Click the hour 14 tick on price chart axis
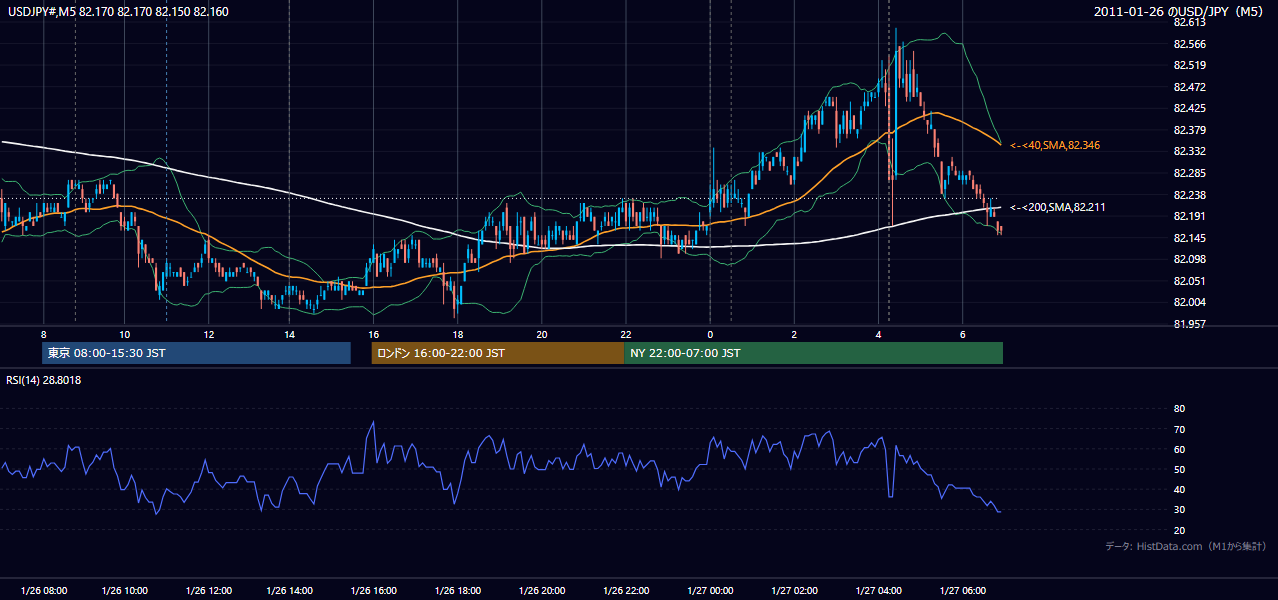 [289, 335]
